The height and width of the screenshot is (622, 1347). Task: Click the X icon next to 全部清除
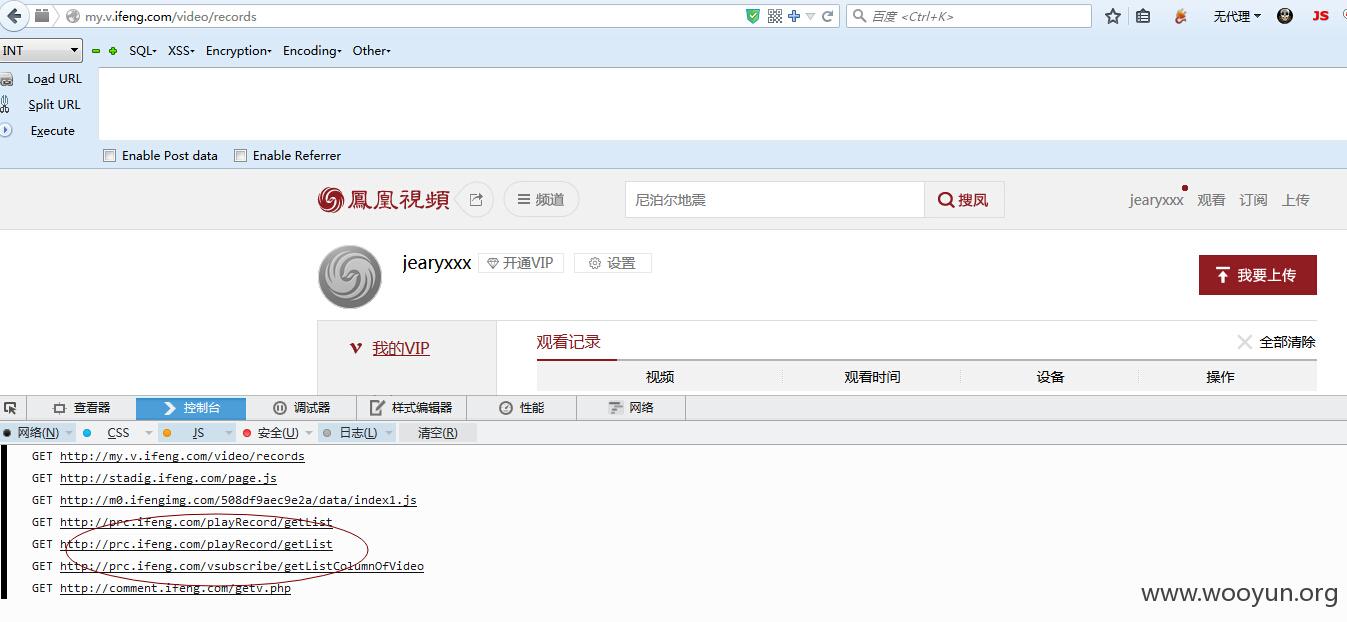click(1245, 342)
